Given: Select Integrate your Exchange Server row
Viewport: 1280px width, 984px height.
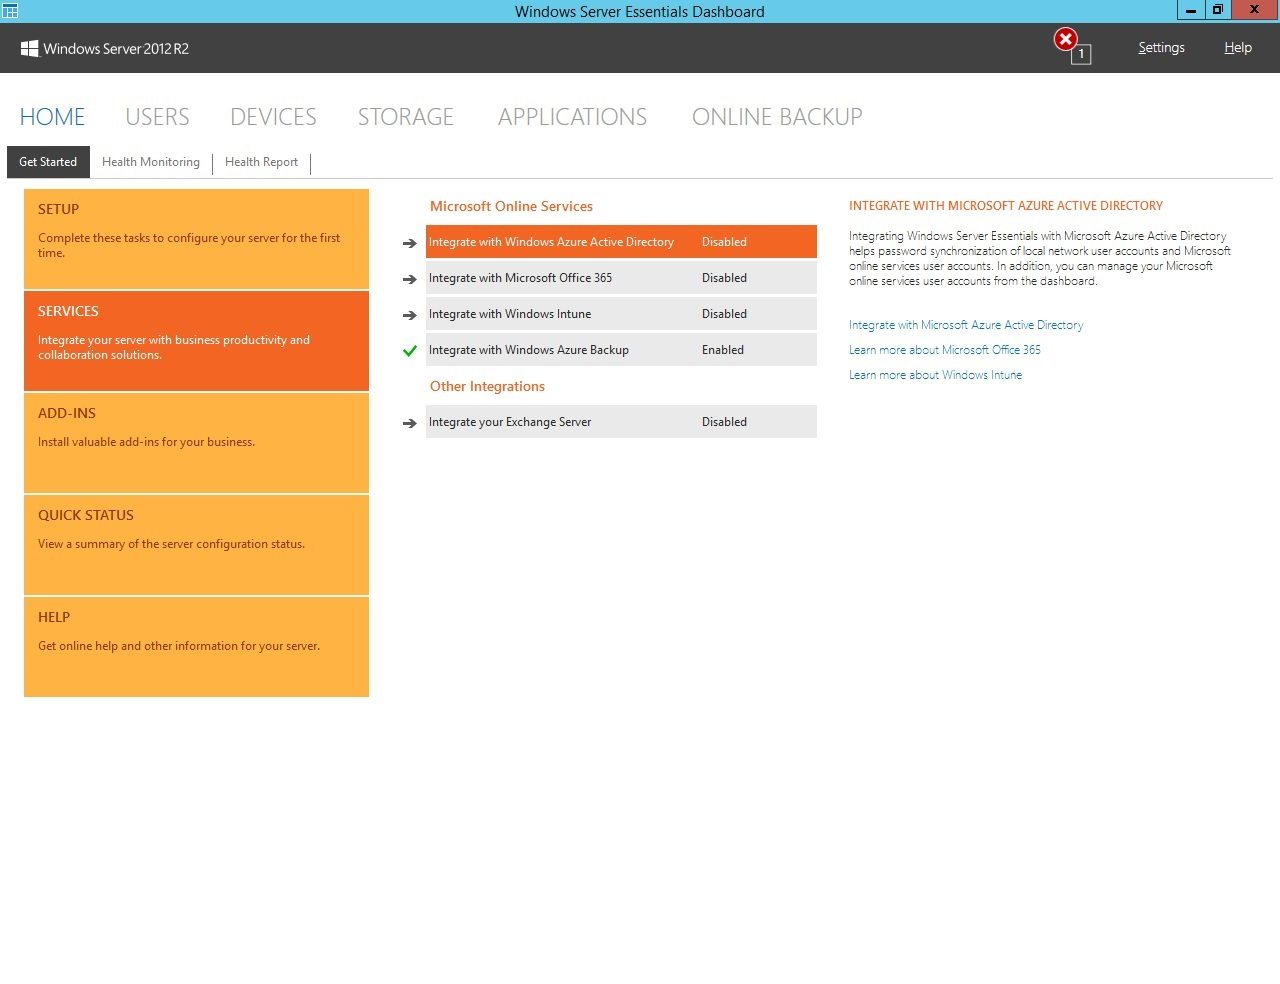Looking at the screenshot, I should pos(621,422).
